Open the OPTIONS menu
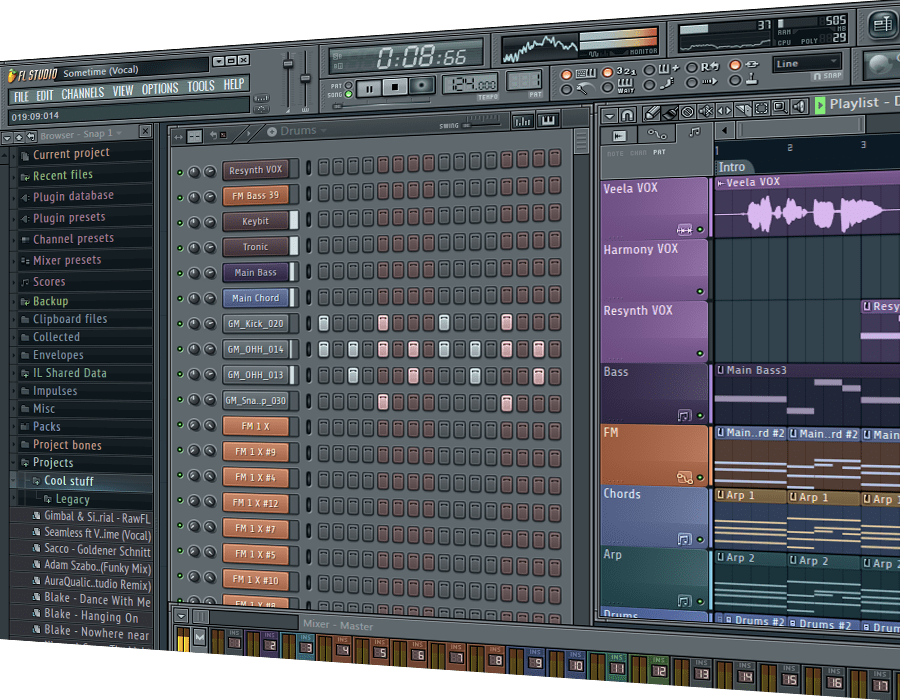The width and height of the screenshot is (900, 700). point(160,89)
